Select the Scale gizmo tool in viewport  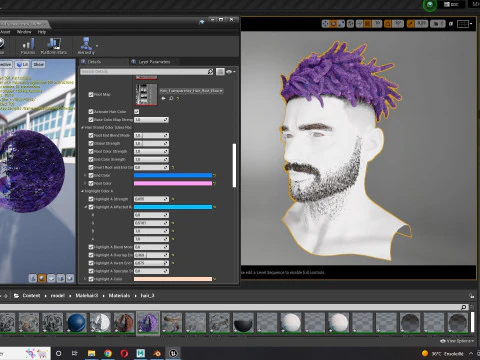[341, 24]
